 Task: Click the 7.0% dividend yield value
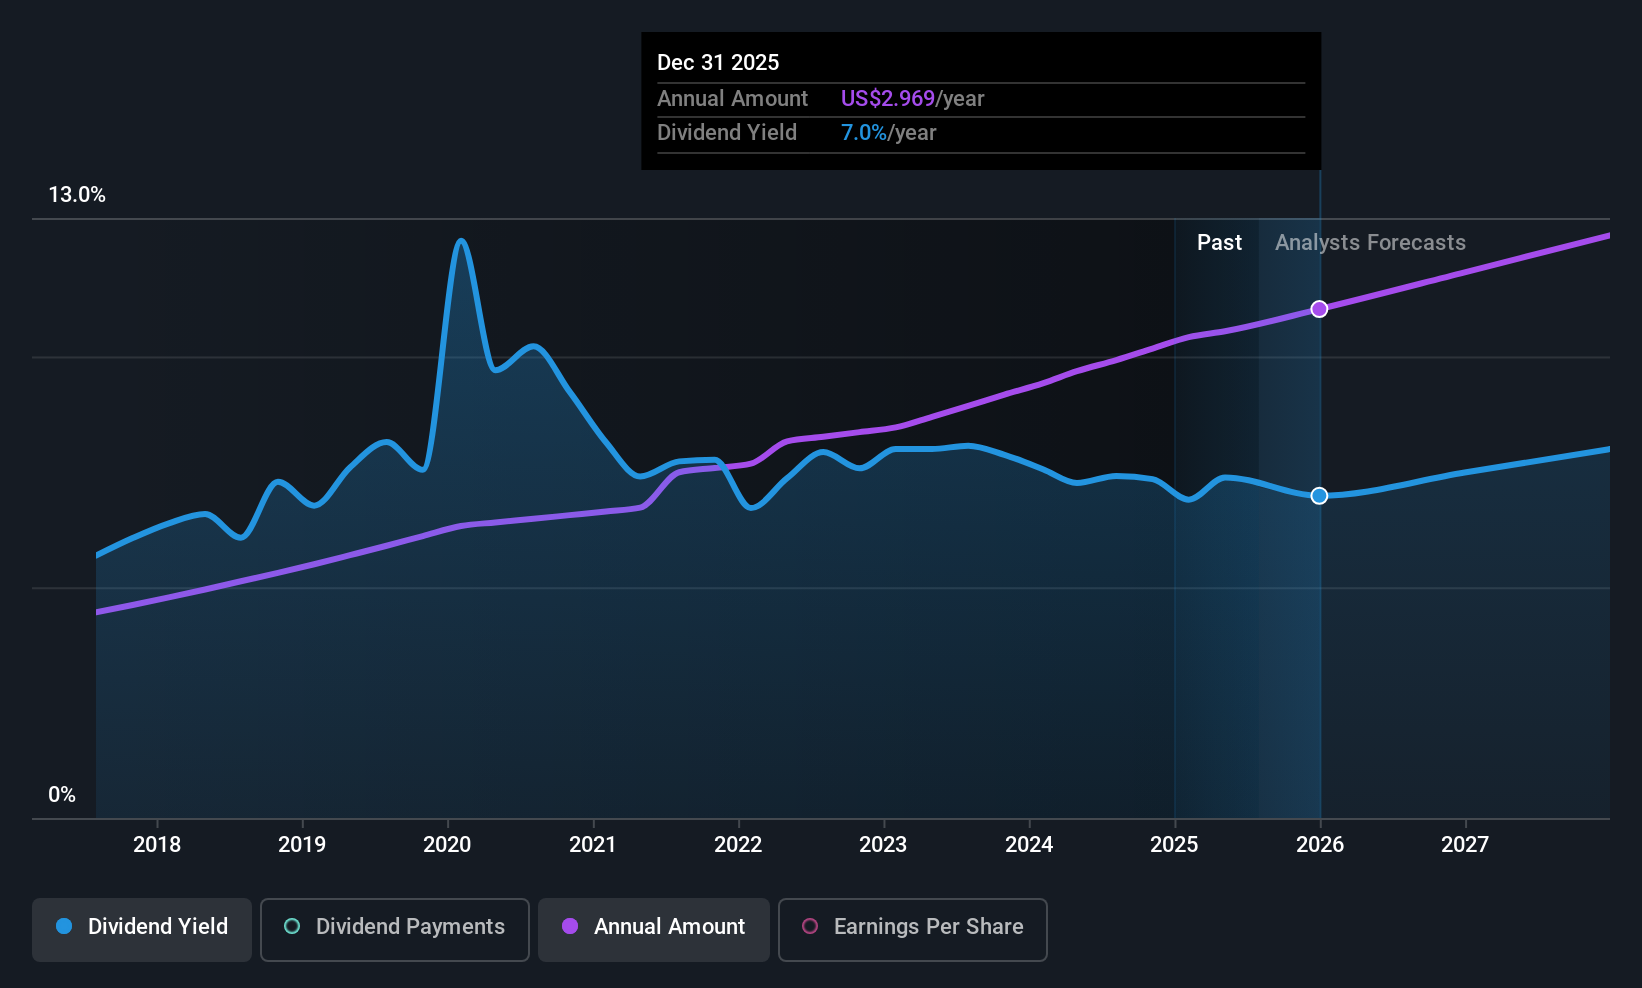click(x=864, y=133)
